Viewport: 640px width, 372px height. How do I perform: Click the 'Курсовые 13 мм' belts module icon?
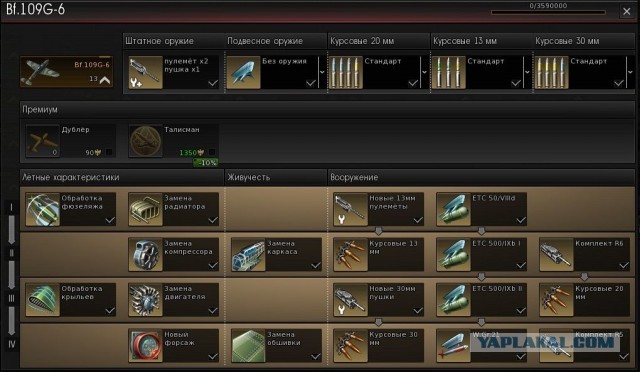(x=351, y=255)
